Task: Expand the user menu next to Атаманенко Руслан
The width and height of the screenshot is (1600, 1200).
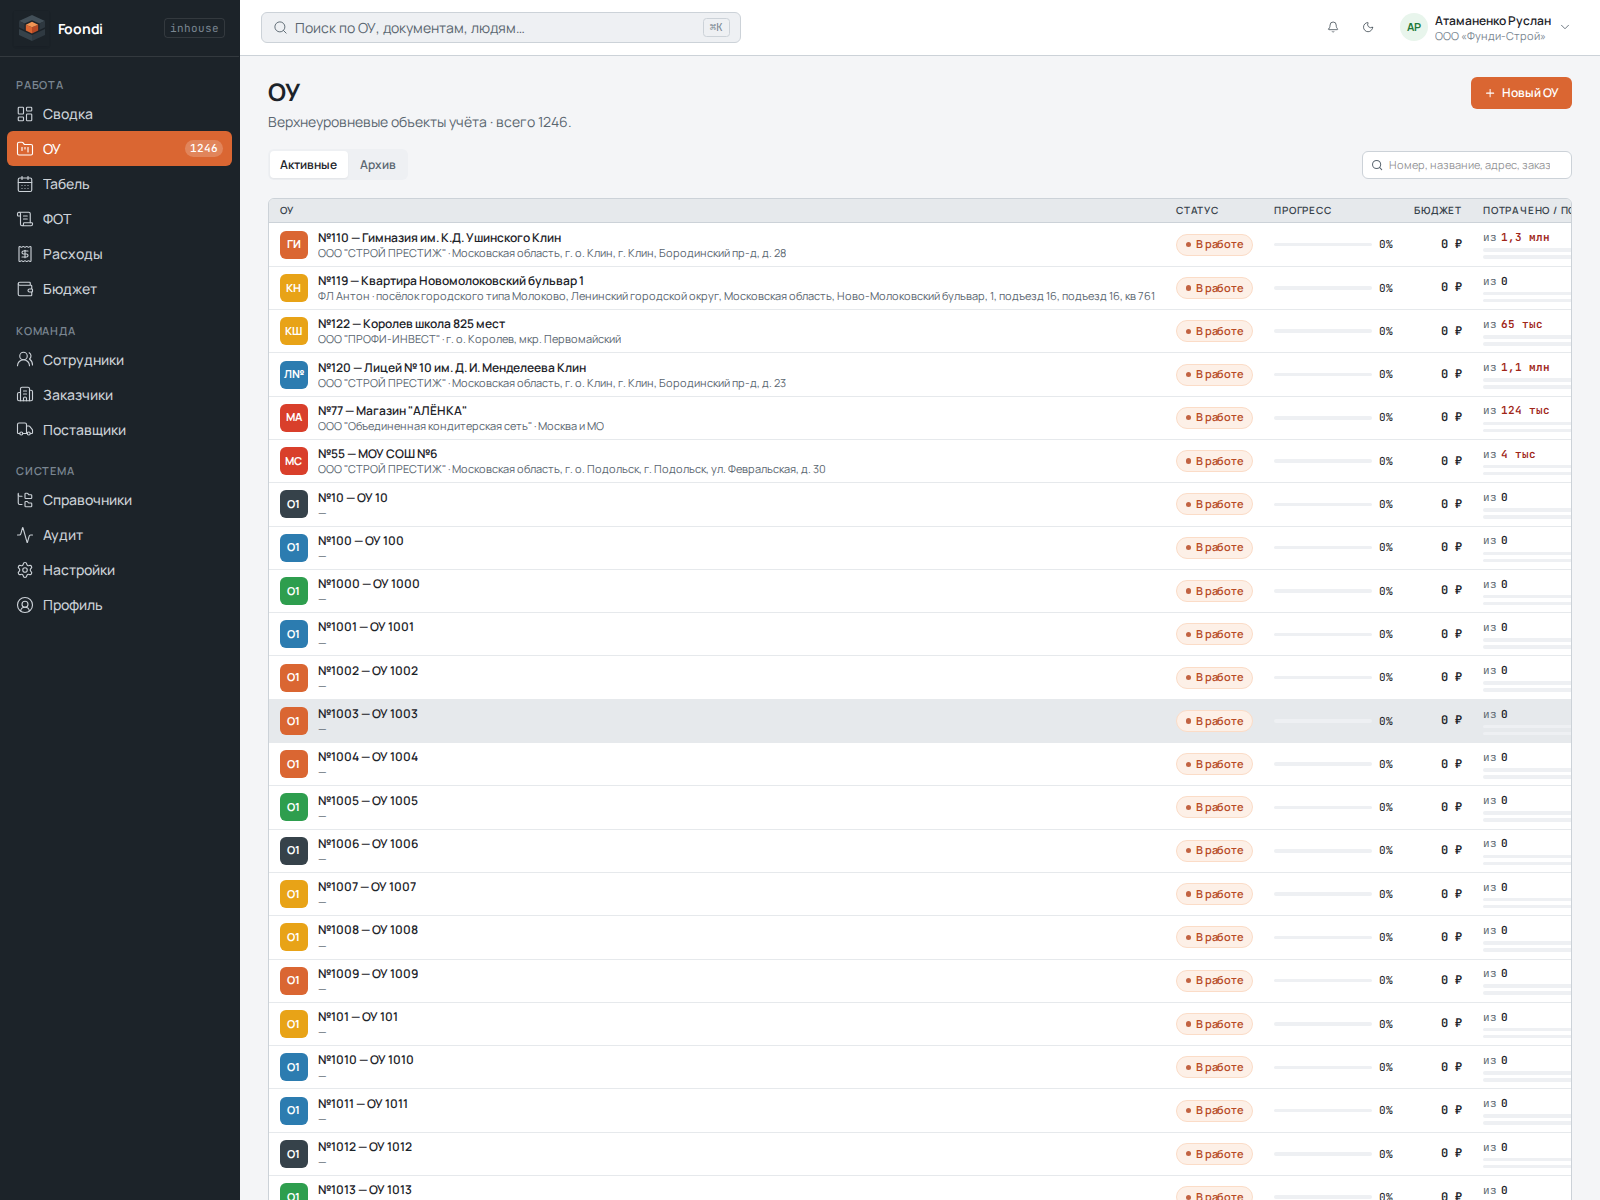Action: (1565, 28)
